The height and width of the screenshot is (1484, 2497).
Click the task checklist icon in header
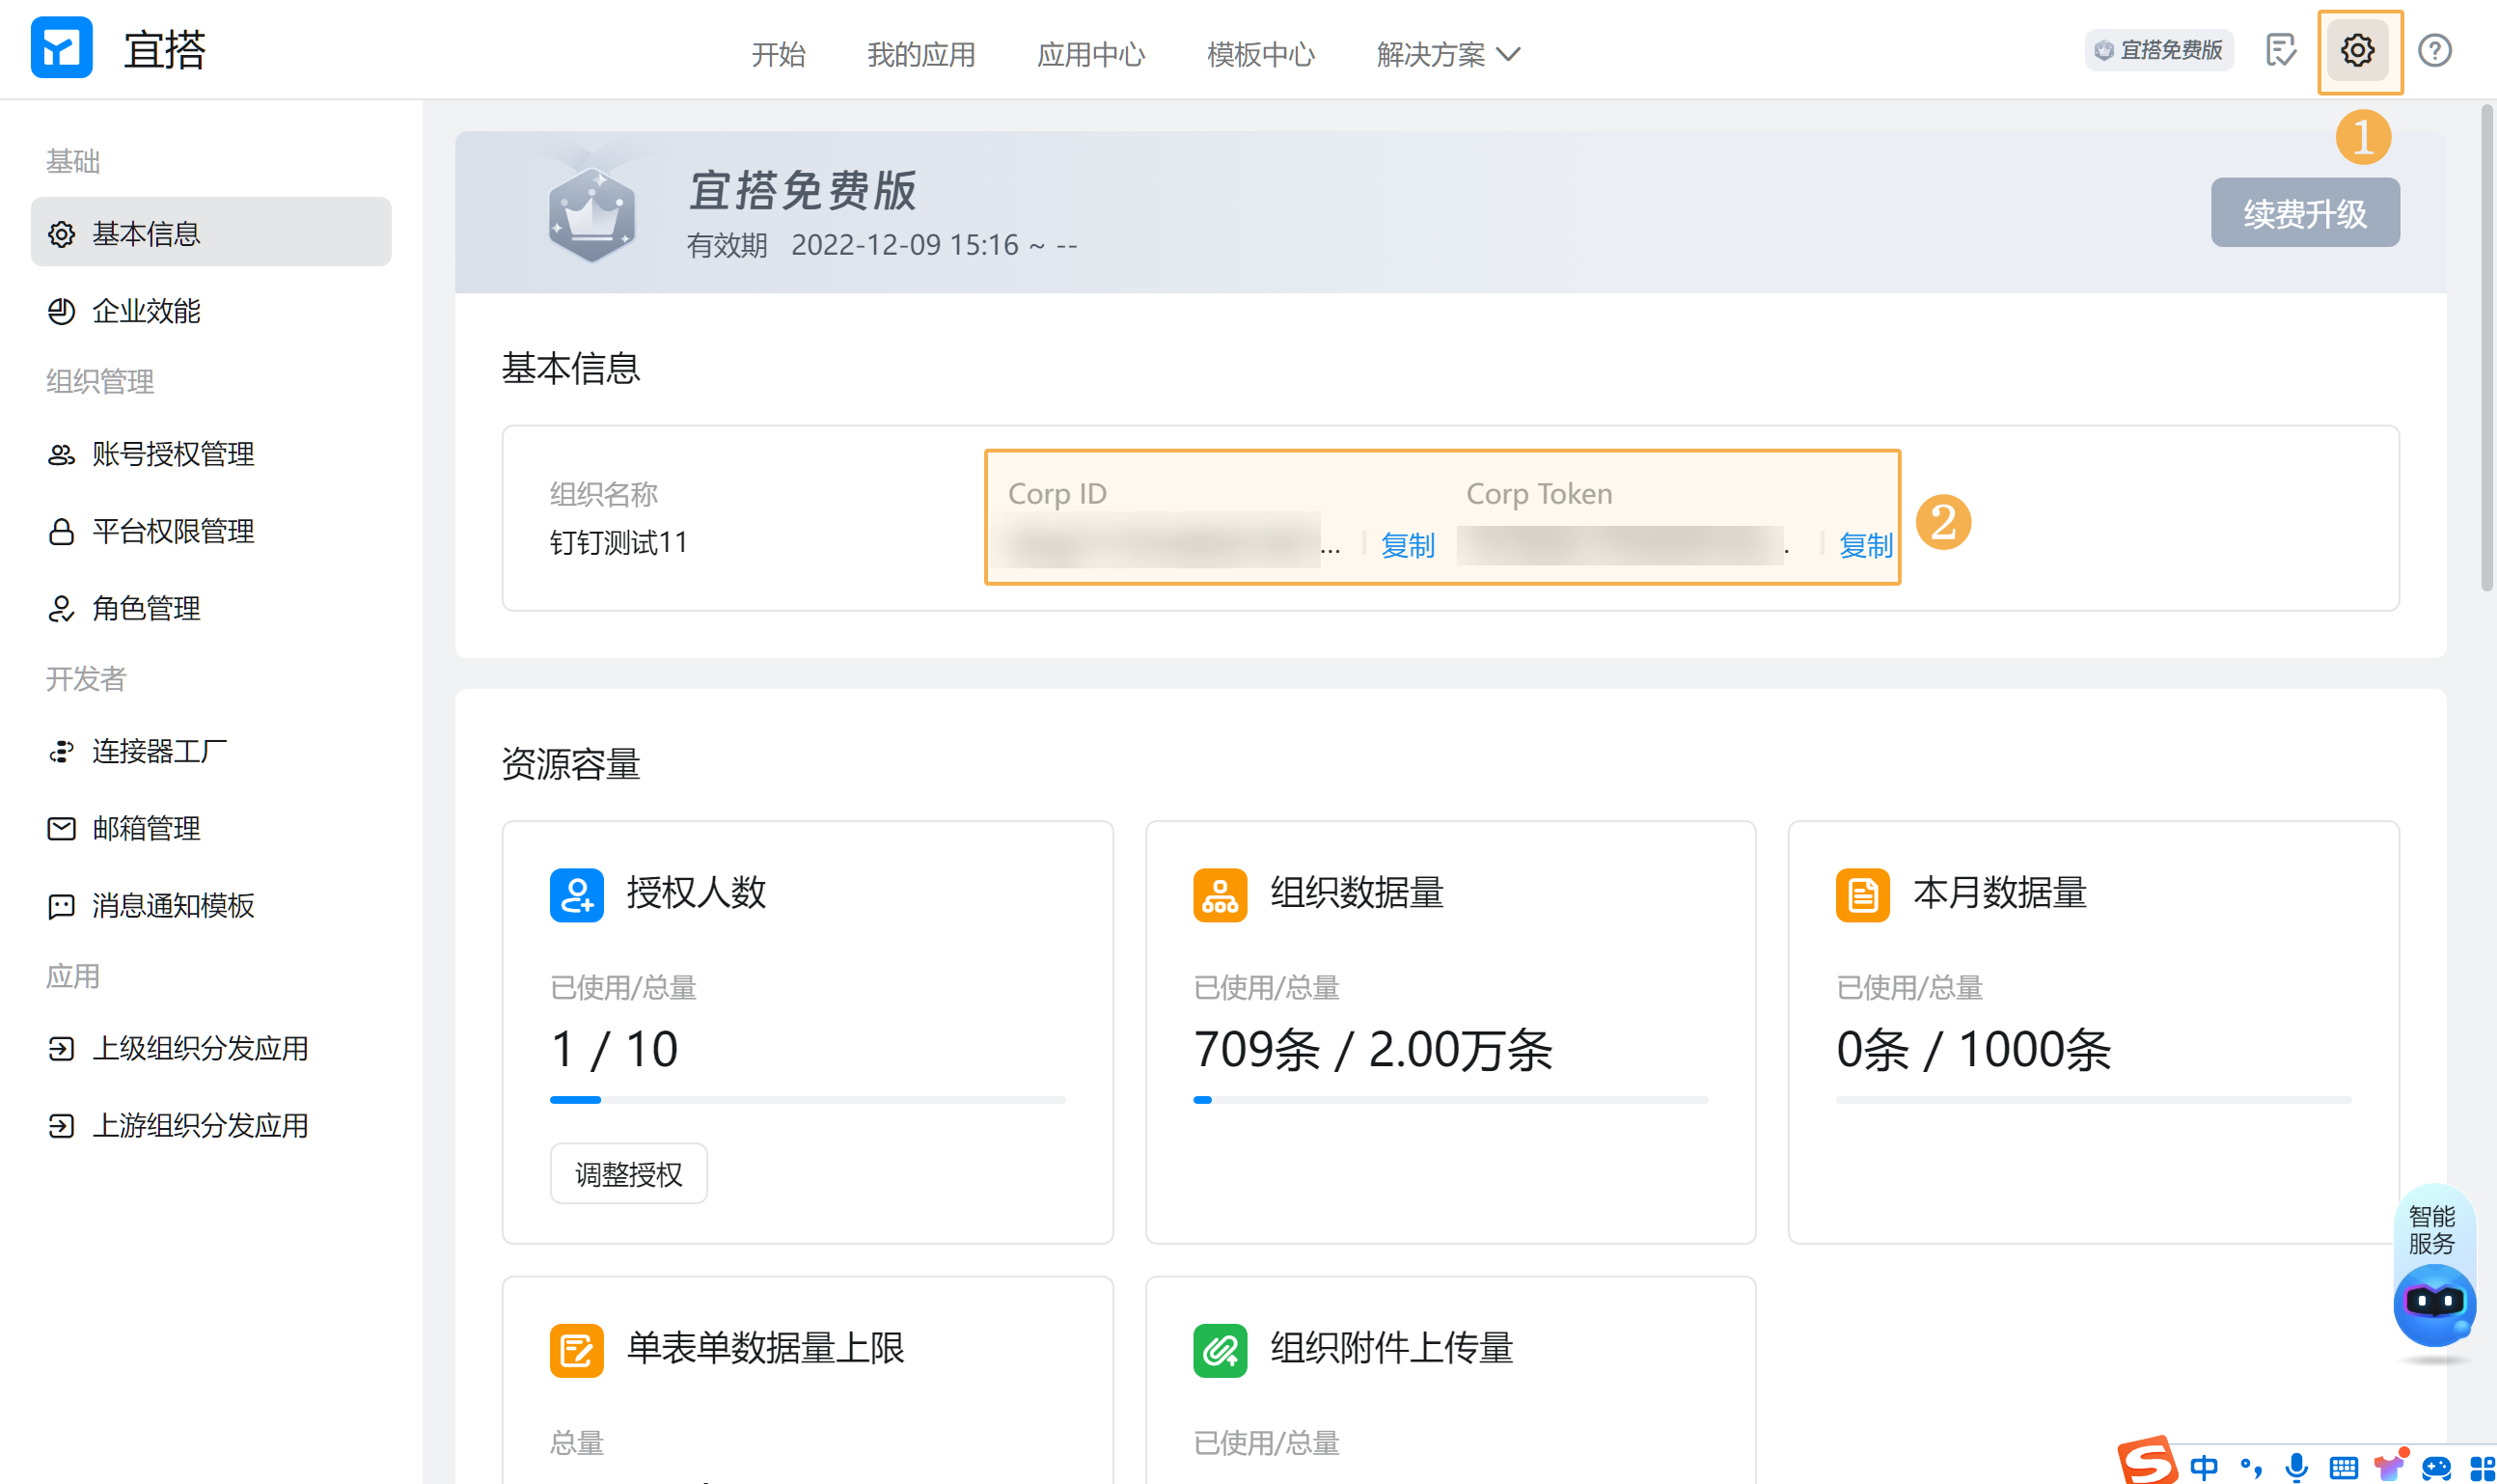tap(2280, 50)
